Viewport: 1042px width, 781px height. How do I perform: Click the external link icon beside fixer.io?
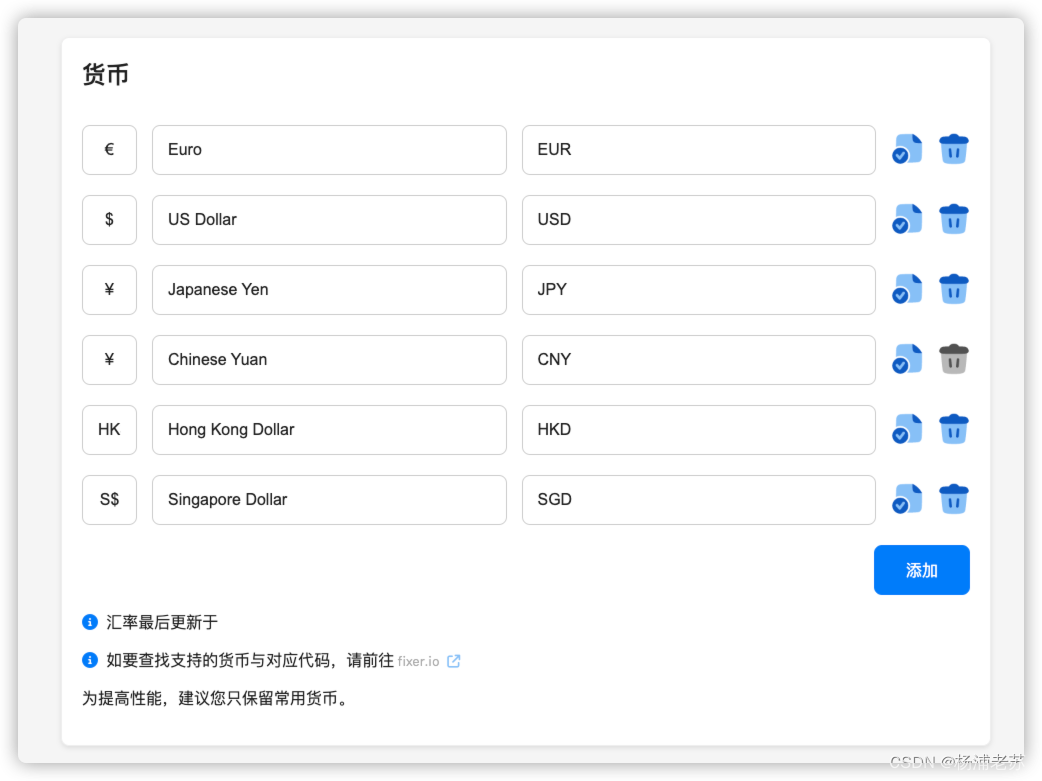tap(454, 661)
